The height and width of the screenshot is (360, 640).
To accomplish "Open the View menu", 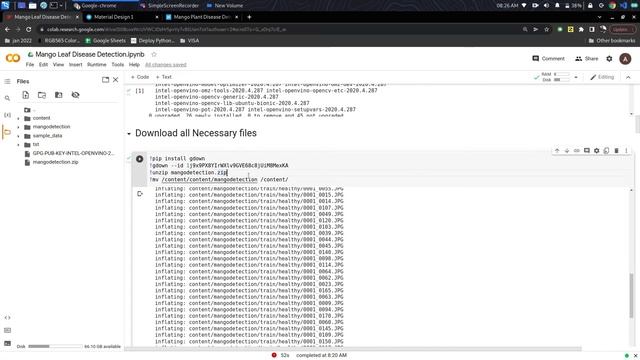I will (58, 64).
